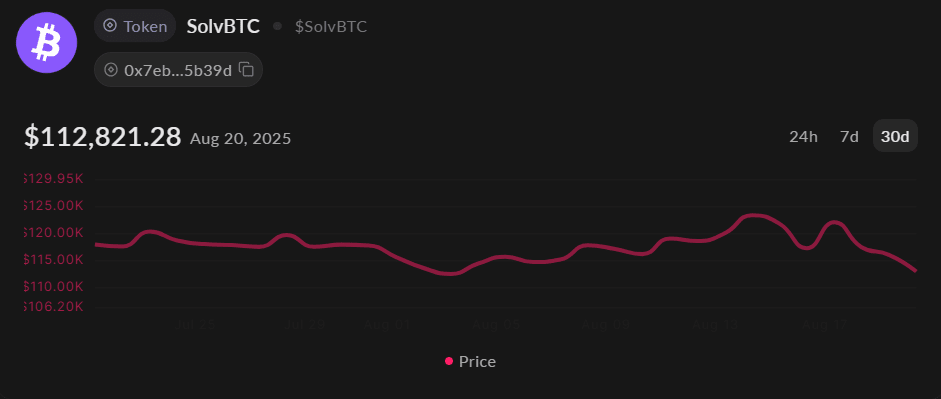941x399 pixels.
Task: Click the Price legend dot
Action: click(x=449, y=361)
